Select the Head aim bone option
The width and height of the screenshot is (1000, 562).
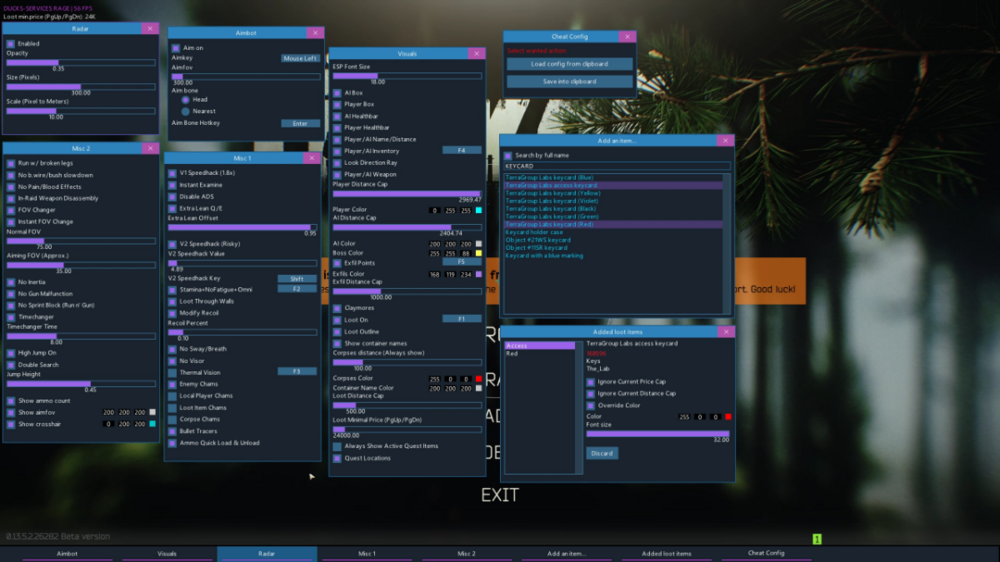186,100
